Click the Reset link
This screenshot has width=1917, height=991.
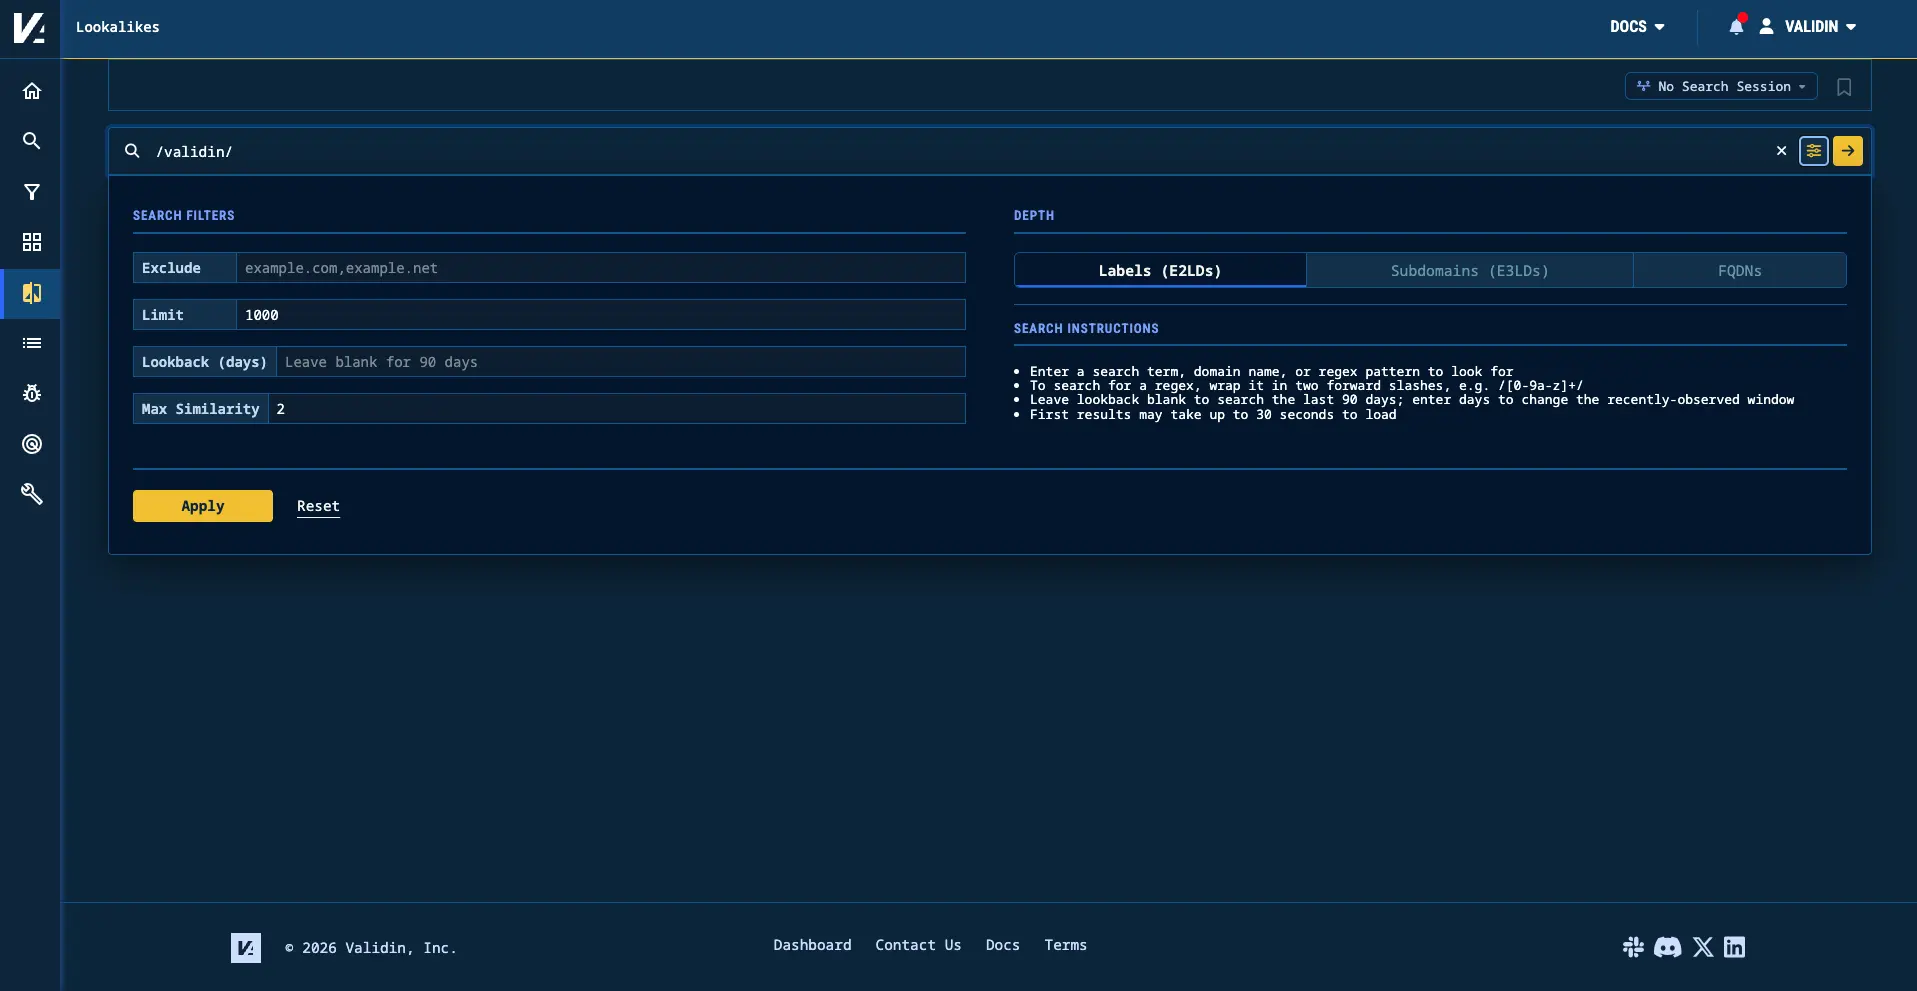click(x=318, y=506)
